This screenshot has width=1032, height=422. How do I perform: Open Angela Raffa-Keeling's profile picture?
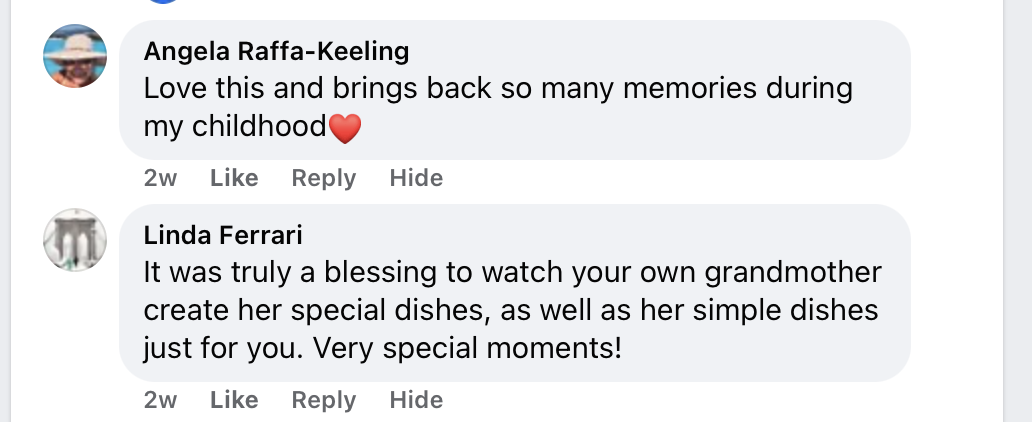point(75,56)
